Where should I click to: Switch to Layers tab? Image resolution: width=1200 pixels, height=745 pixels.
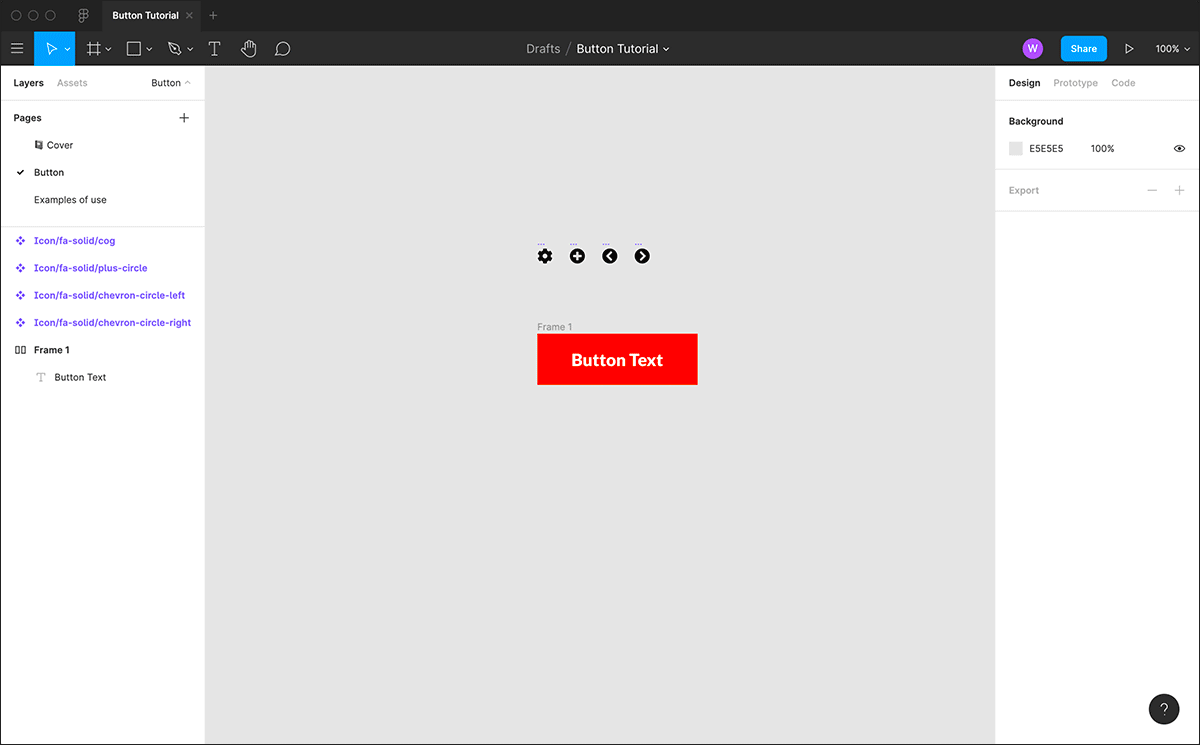click(x=28, y=83)
